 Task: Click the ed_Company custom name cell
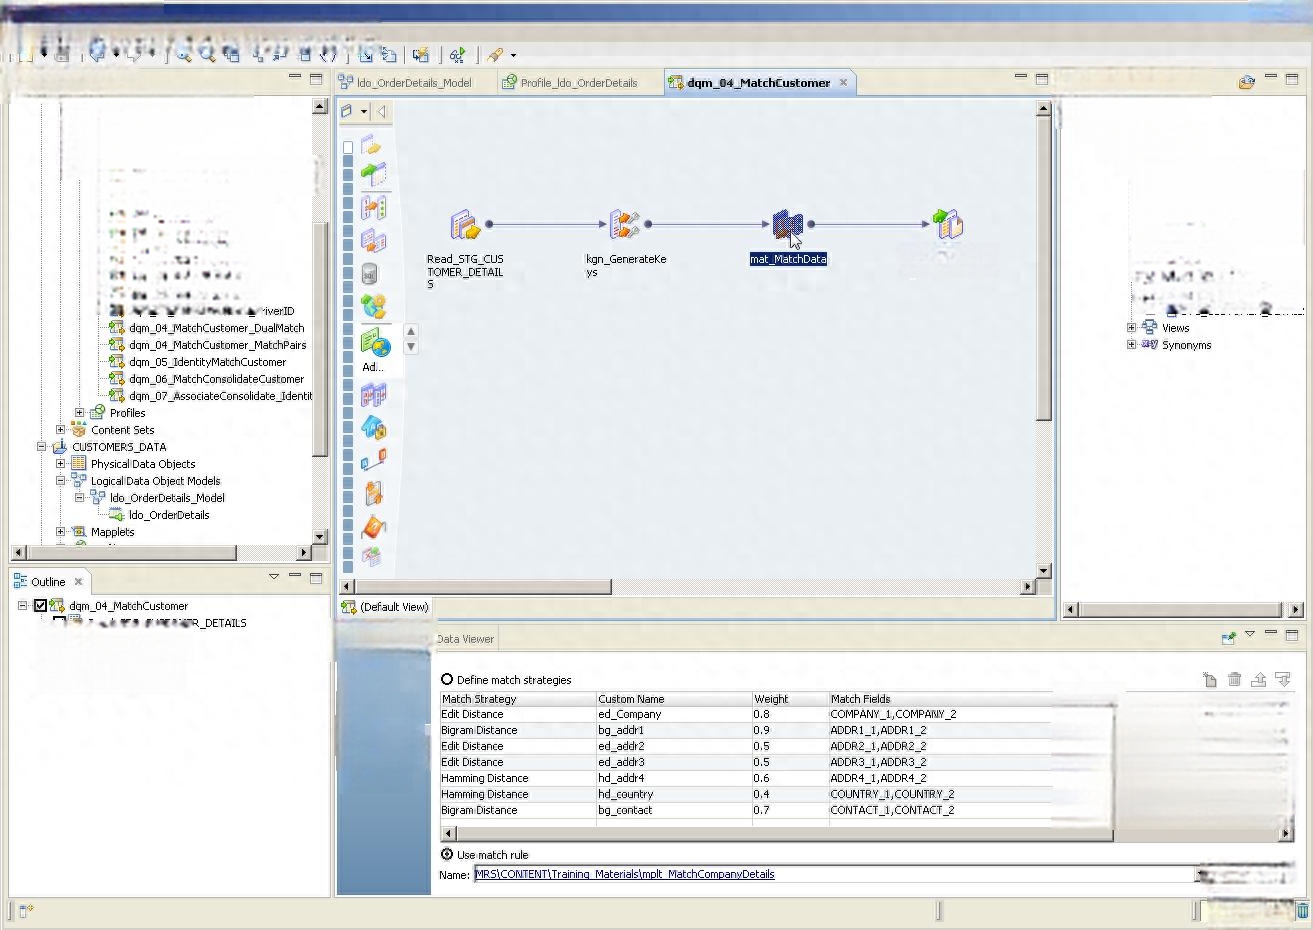point(674,714)
